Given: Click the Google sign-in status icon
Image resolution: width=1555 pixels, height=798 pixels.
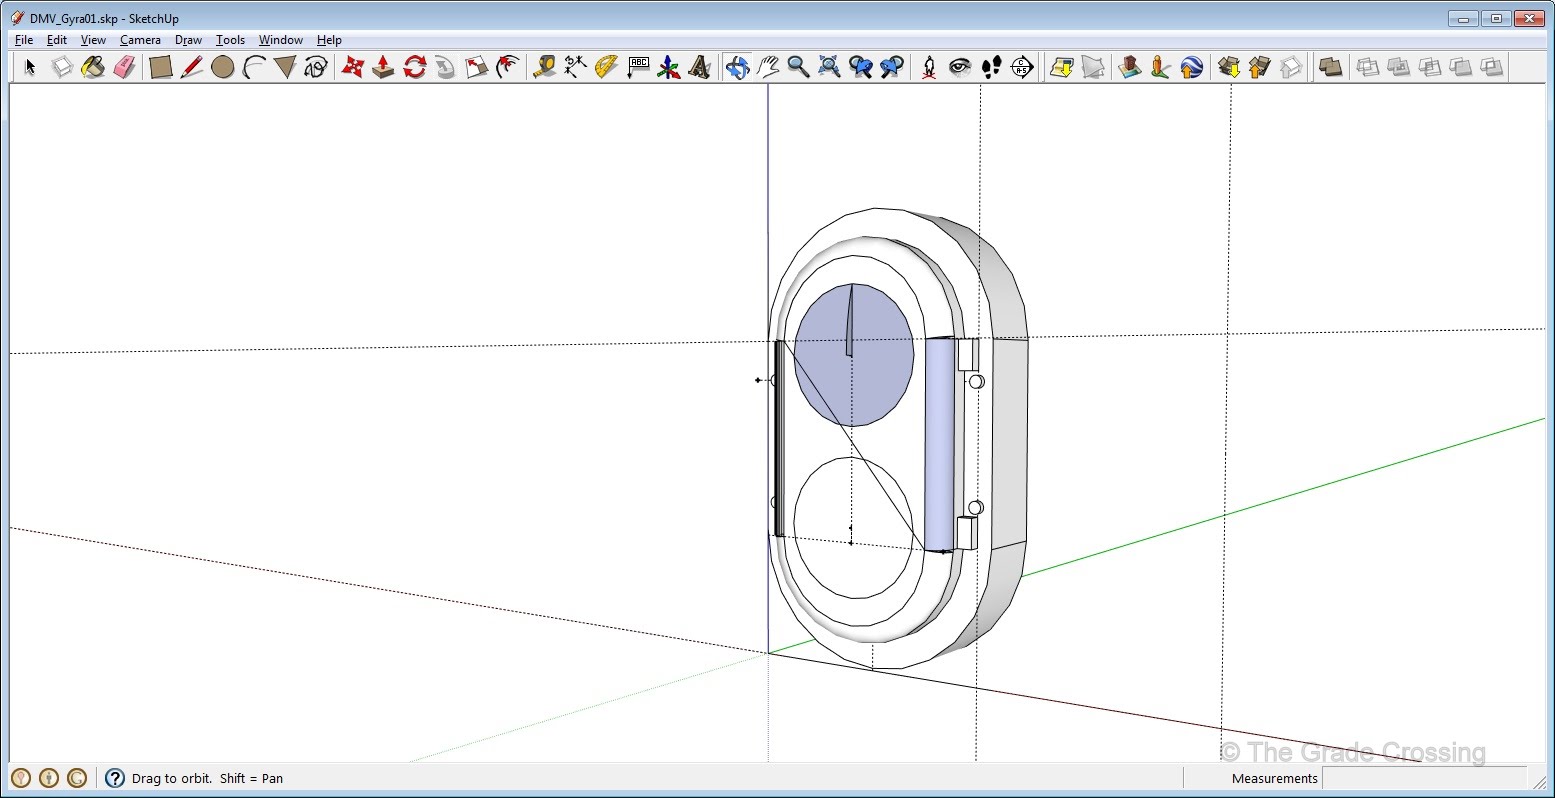Looking at the screenshot, I should pyautogui.click(x=77, y=777).
